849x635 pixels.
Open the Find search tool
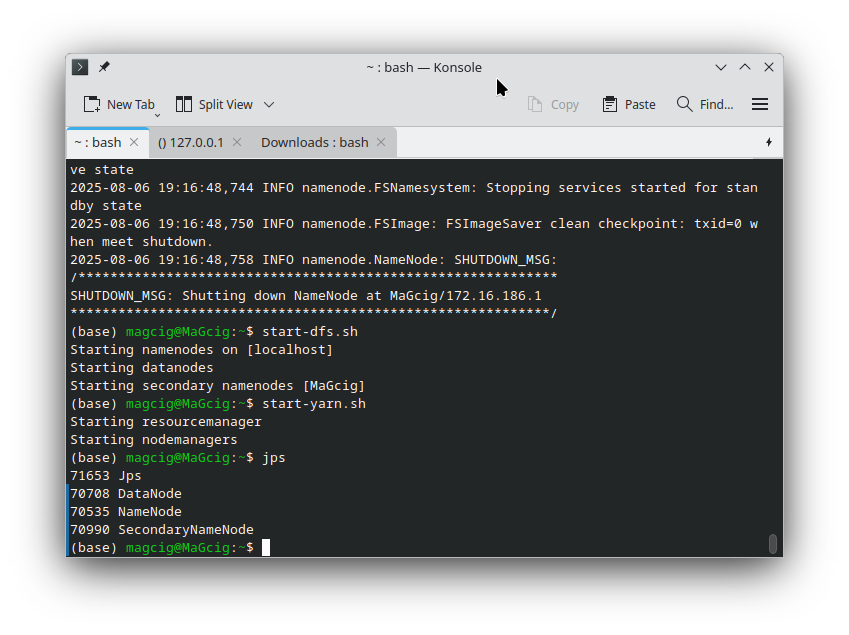(705, 104)
